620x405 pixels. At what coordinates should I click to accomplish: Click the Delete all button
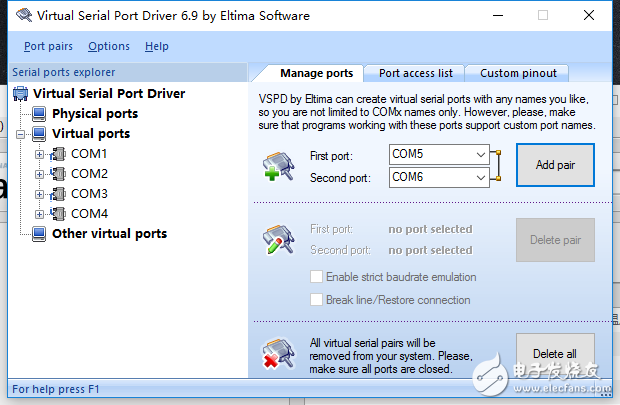pyautogui.click(x=555, y=354)
